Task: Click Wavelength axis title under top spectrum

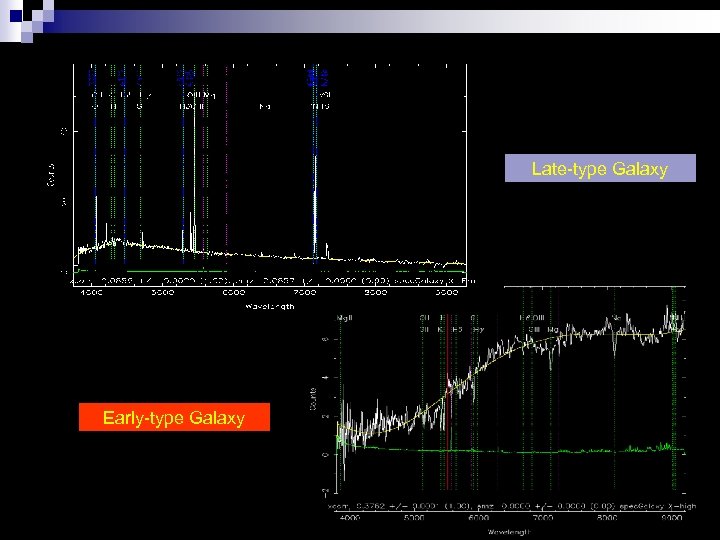Action: tap(270, 306)
